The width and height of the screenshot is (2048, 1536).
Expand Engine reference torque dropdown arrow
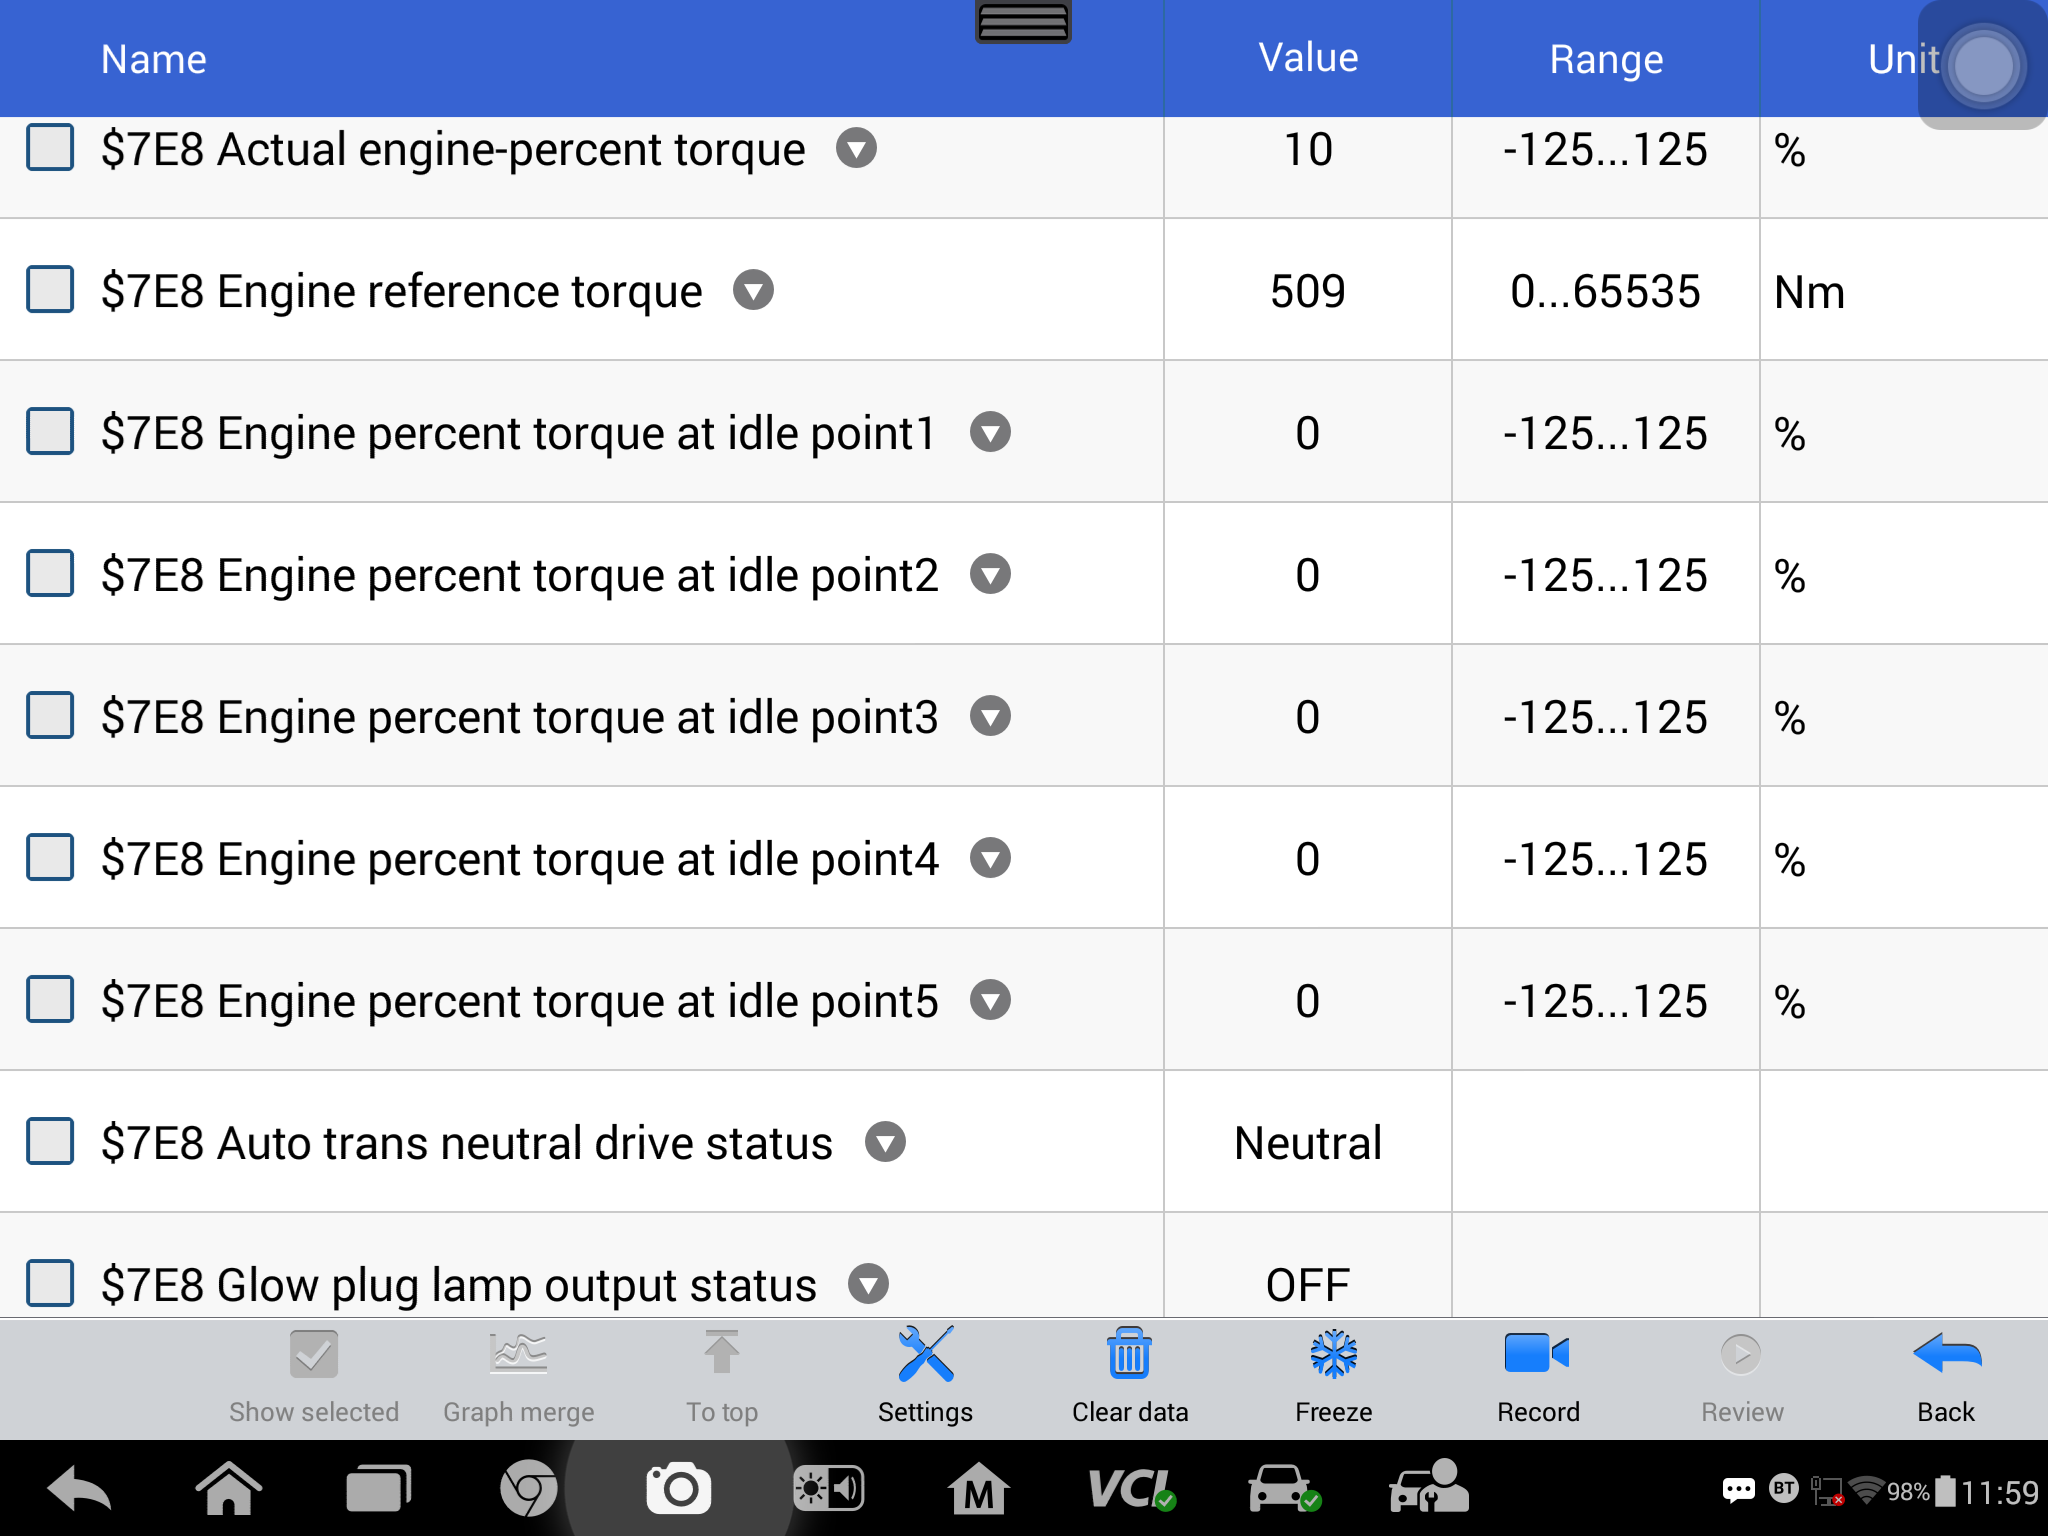pyautogui.click(x=754, y=291)
